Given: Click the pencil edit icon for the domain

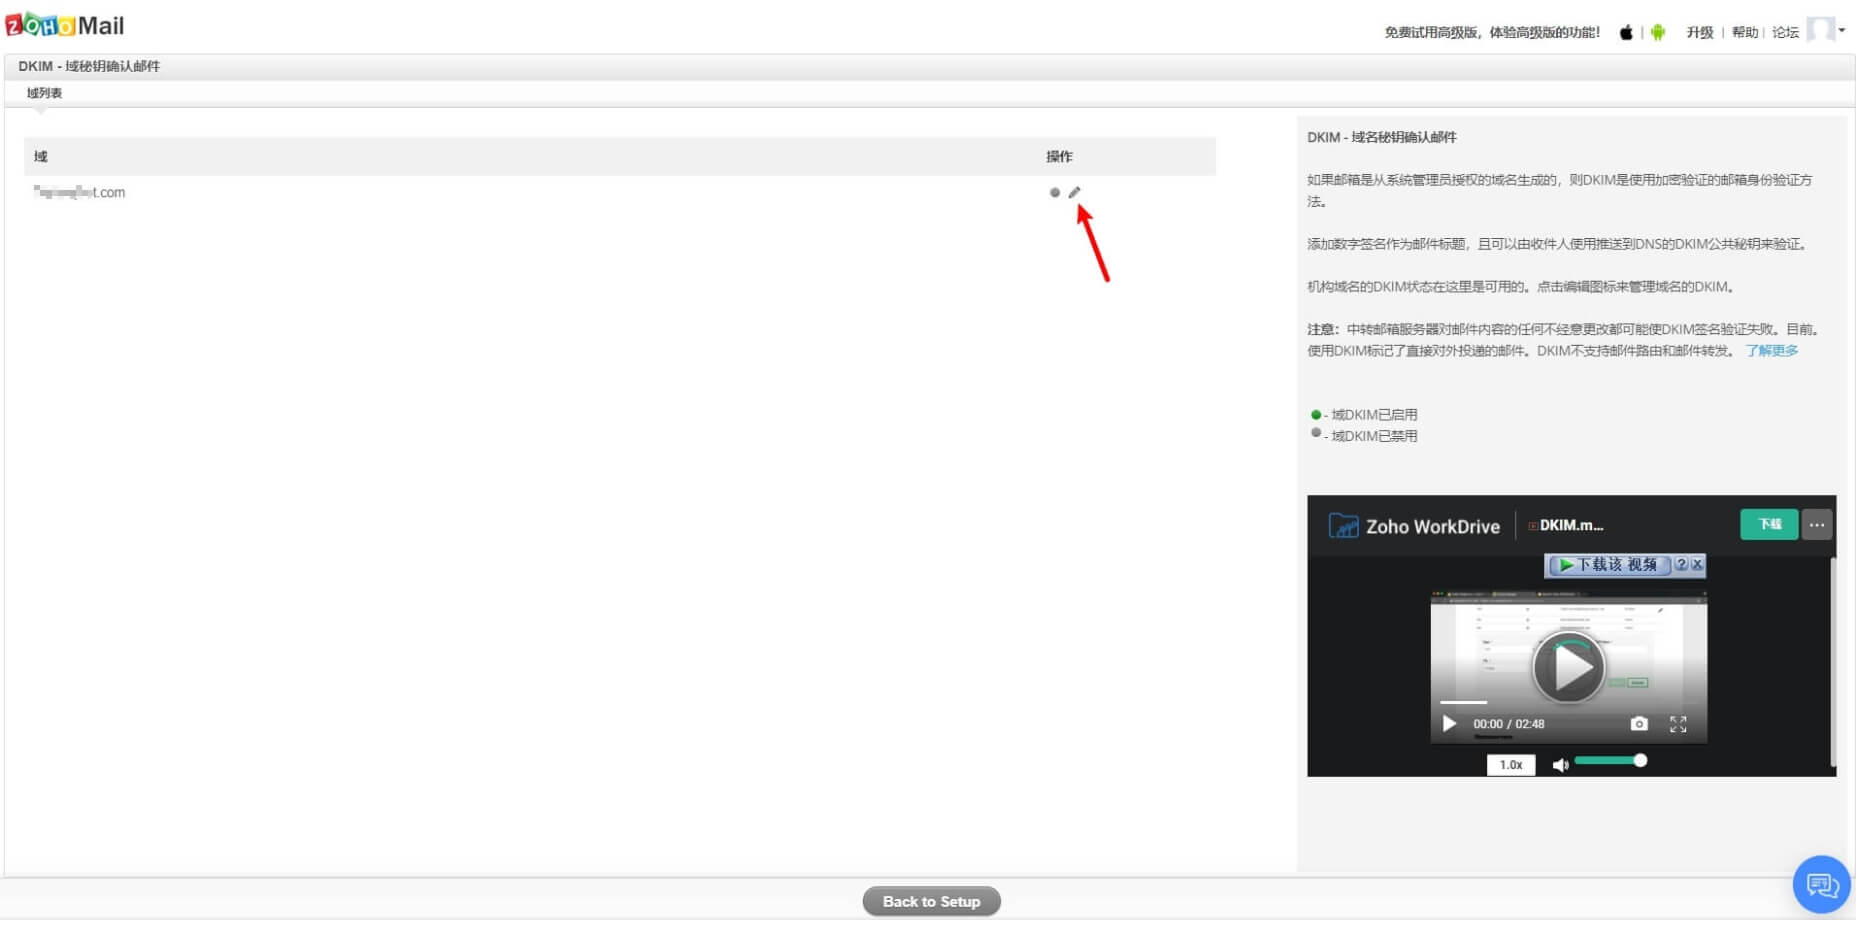Looking at the screenshot, I should click(1074, 192).
